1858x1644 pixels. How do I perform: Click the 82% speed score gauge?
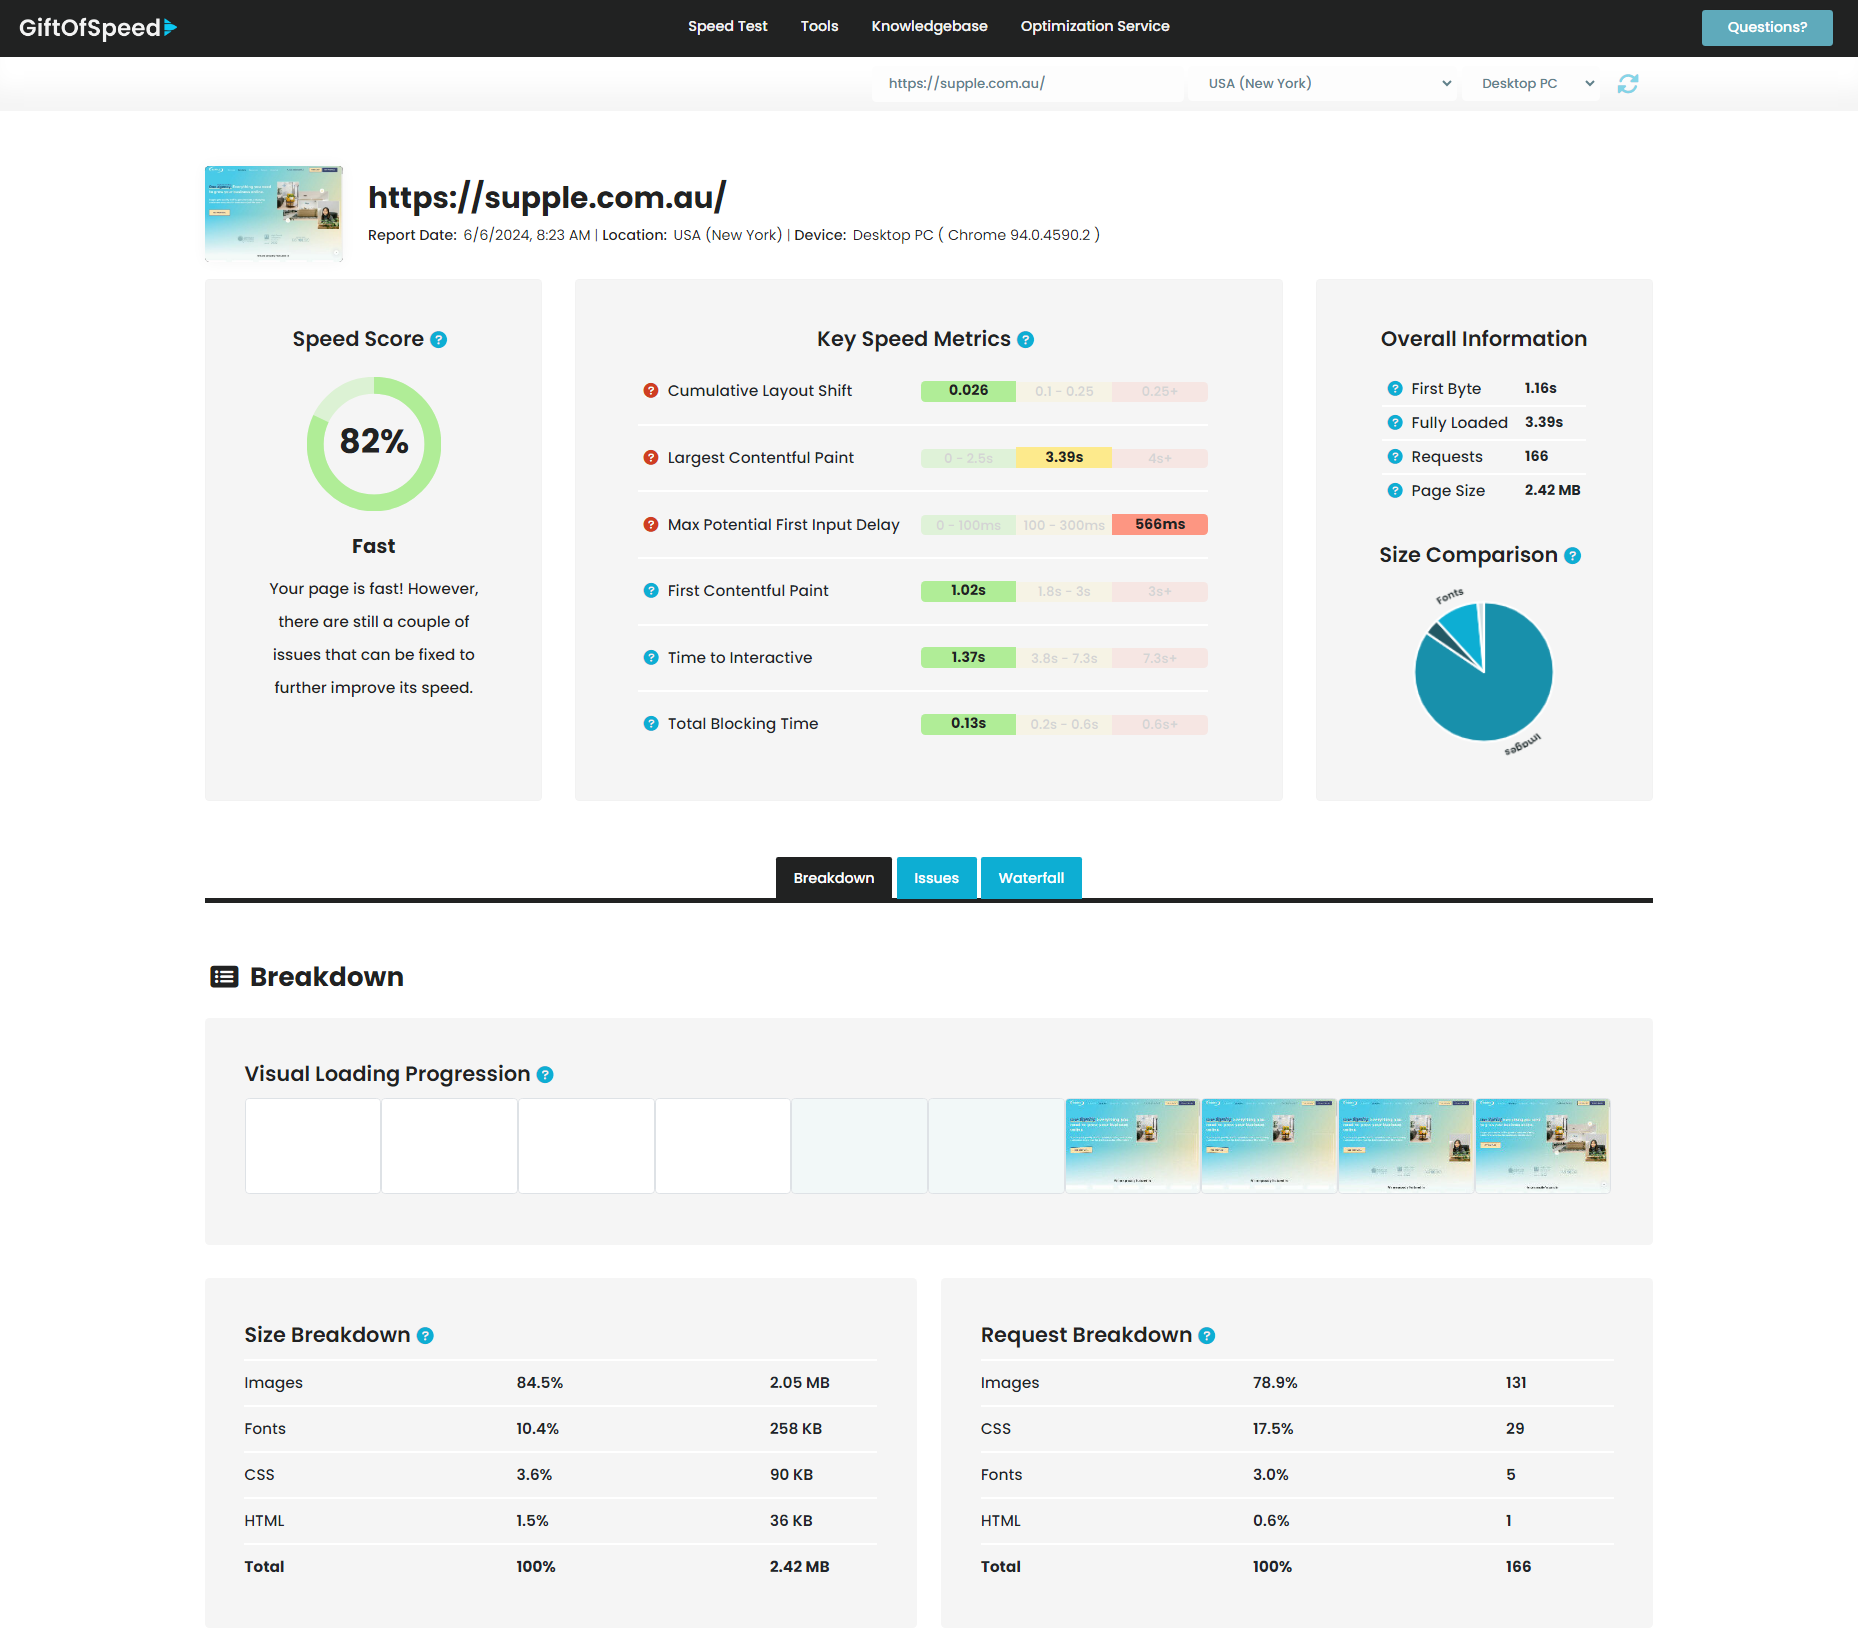tap(374, 443)
